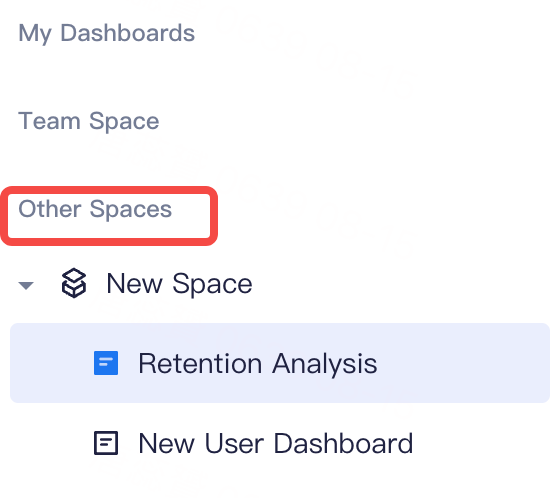Viewport: 554px width, 498px height.
Task: Select the New Space label
Action: coord(179,284)
